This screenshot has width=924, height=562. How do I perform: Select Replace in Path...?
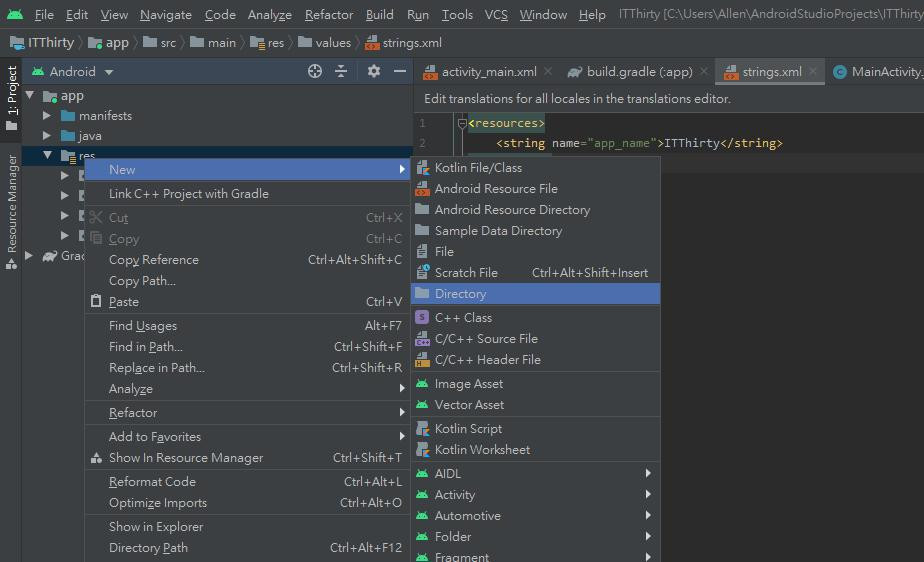point(248,368)
